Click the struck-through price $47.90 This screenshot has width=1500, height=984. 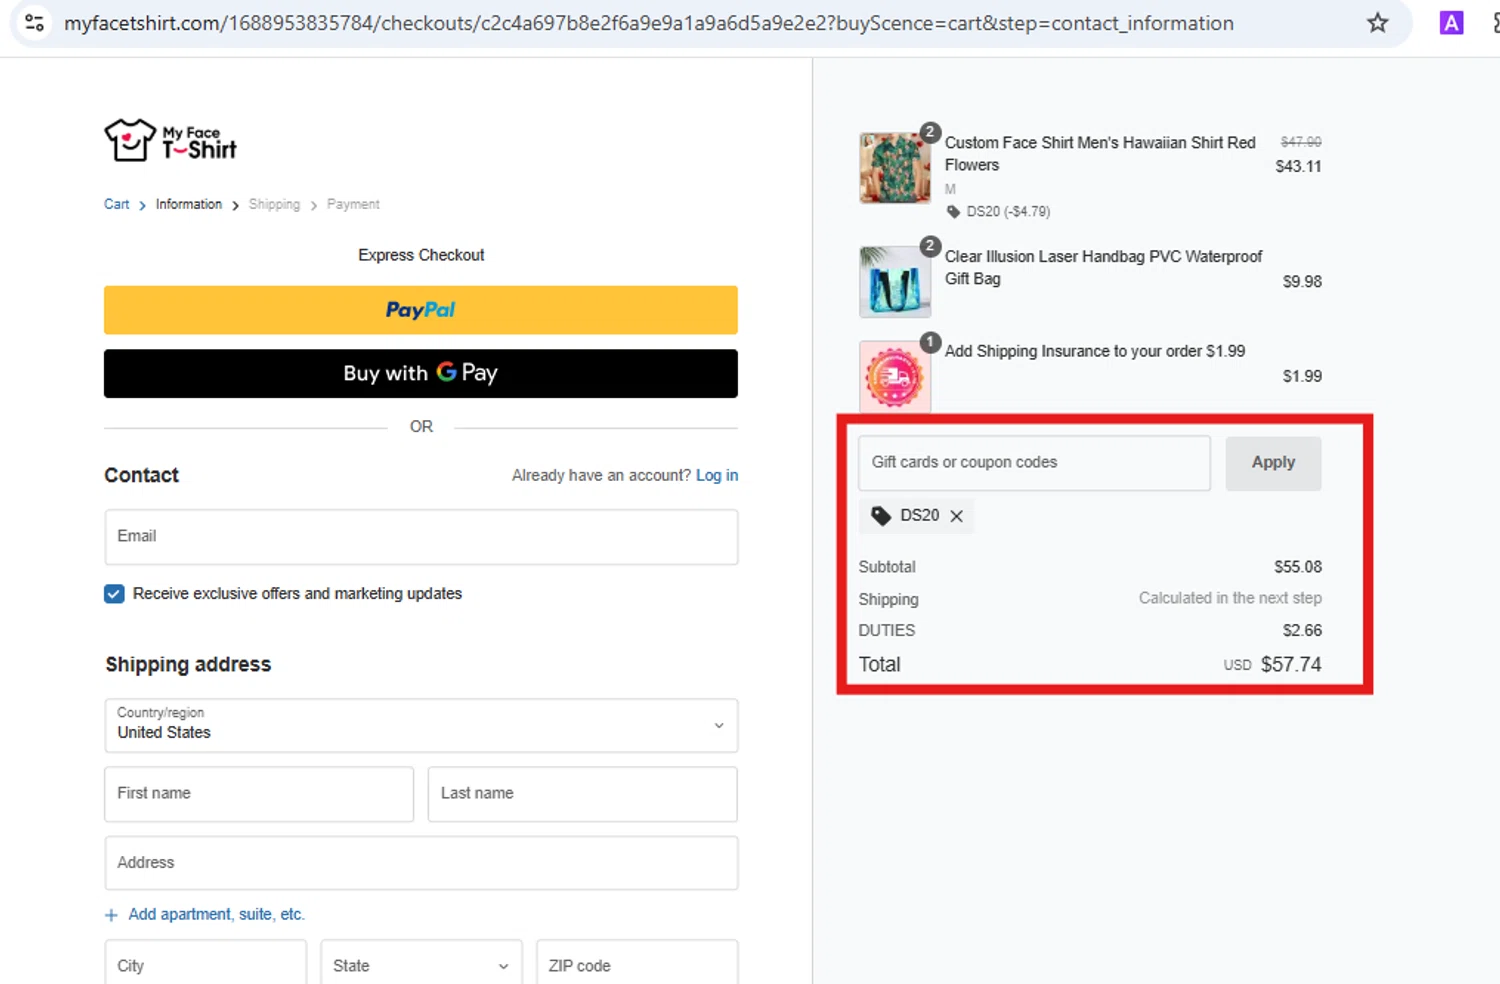click(x=1301, y=142)
